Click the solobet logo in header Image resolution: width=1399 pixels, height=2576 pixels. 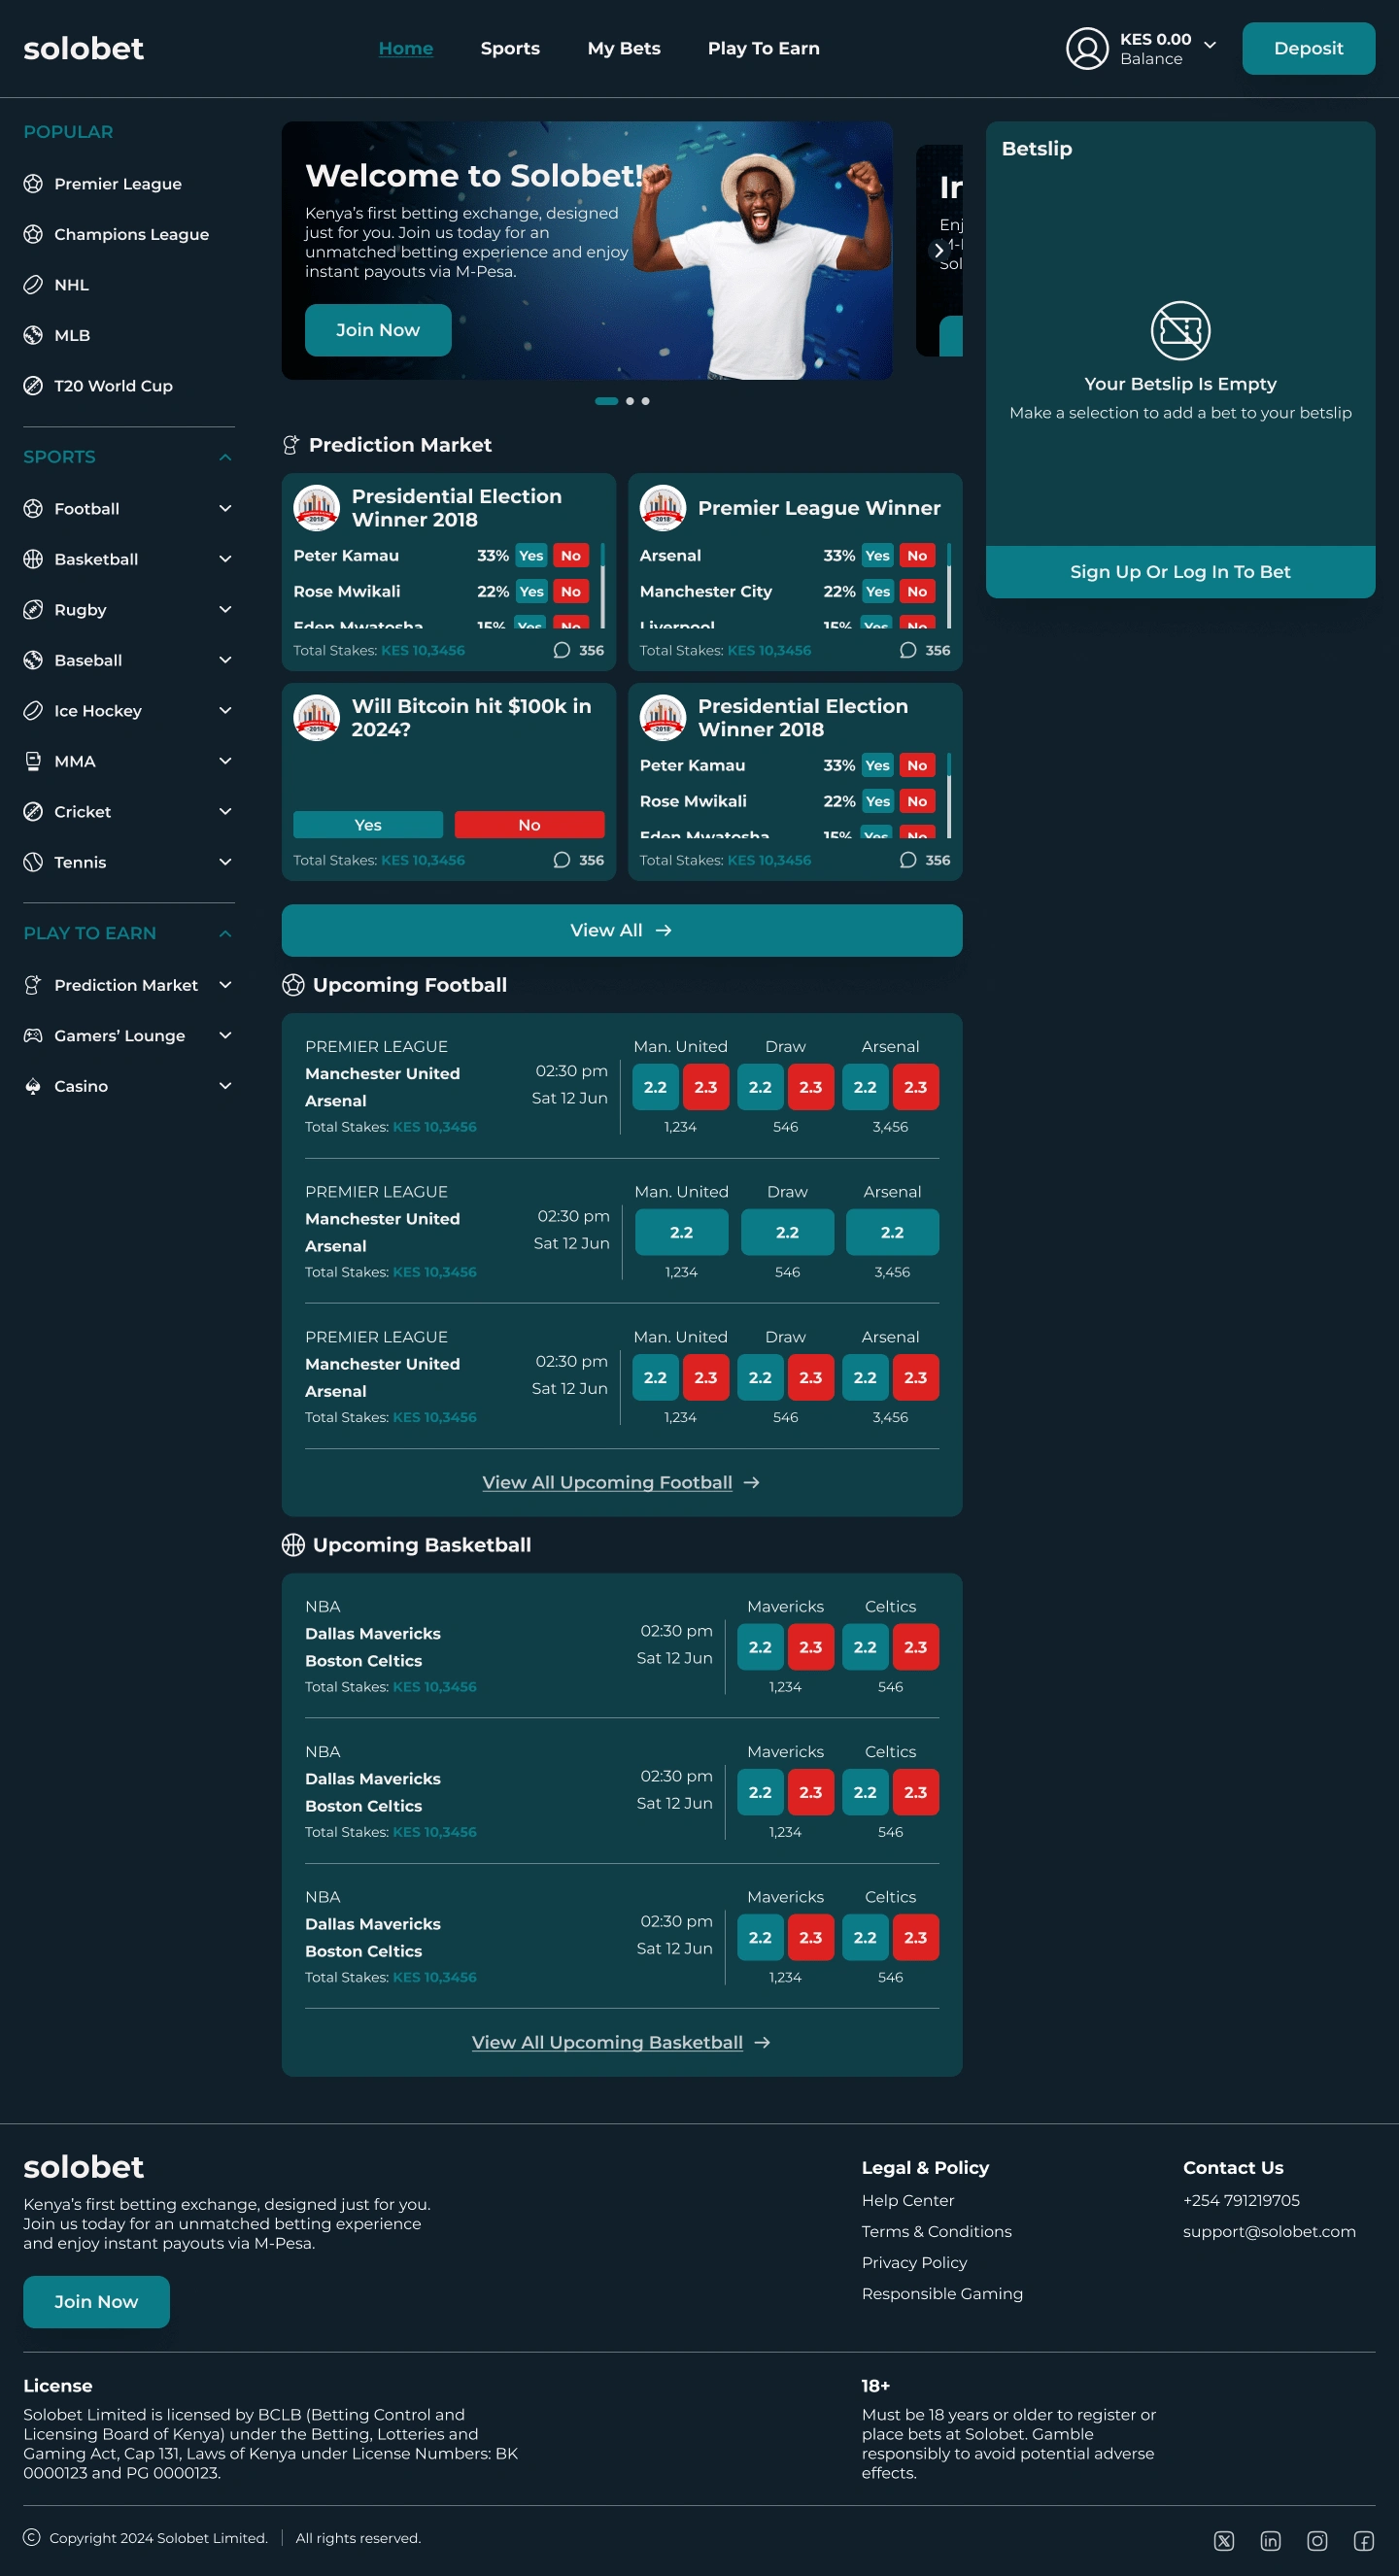tap(83, 48)
